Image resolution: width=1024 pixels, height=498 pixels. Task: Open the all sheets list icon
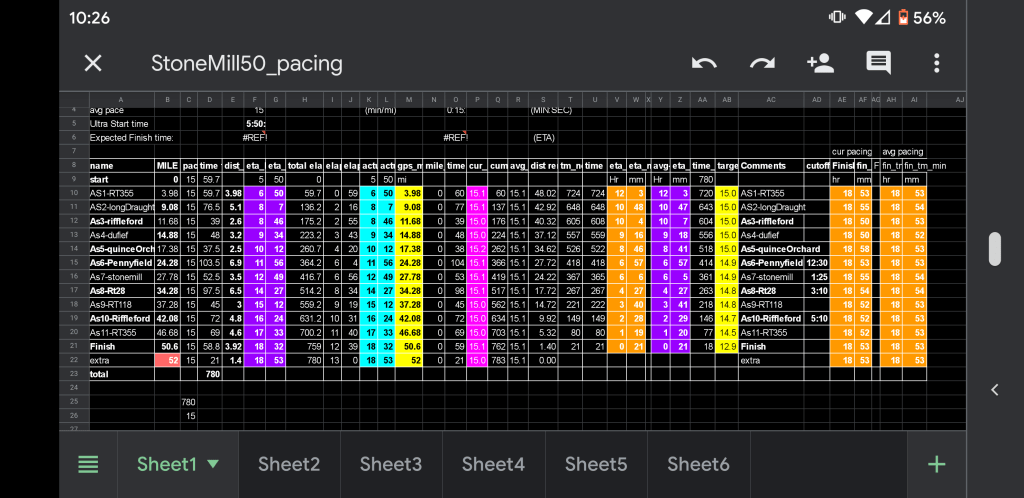coord(89,464)
